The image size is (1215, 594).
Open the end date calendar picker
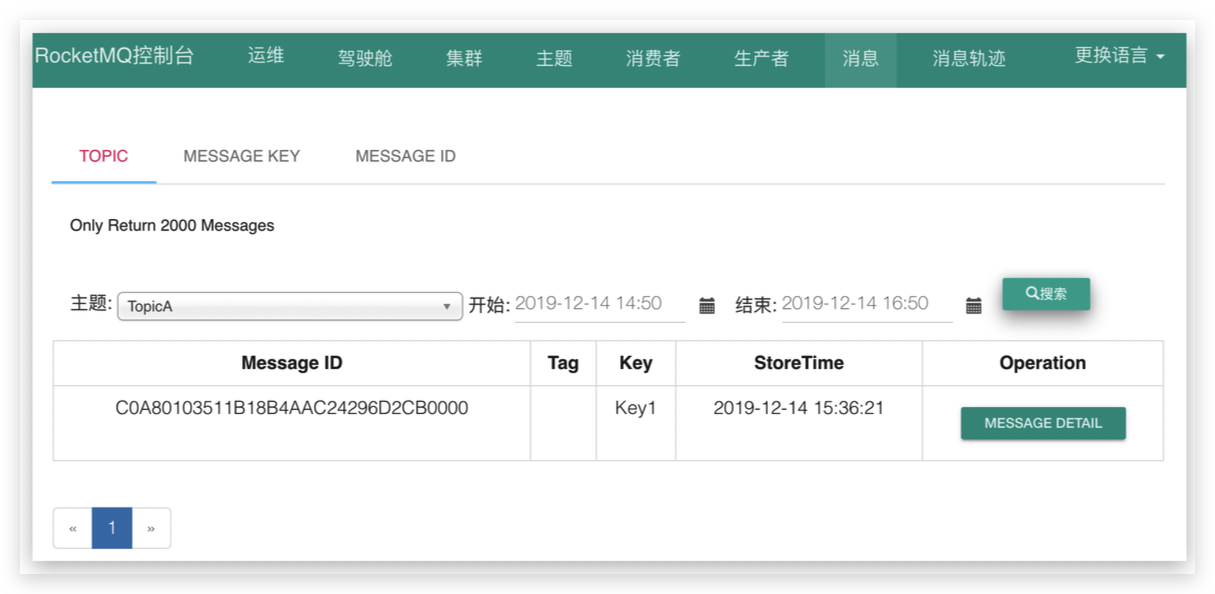(974, 305)
